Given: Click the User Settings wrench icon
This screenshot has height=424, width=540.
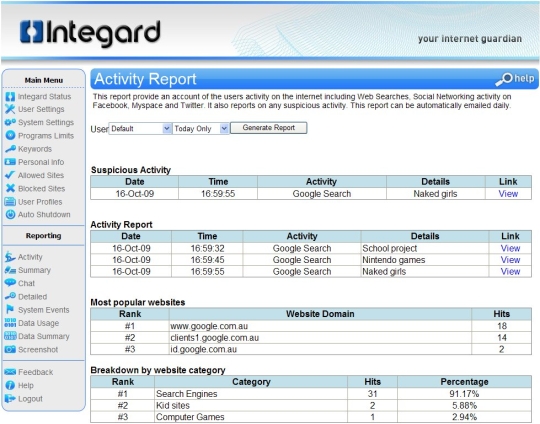Looking at the screenshot, I should [x=10, y=109].
